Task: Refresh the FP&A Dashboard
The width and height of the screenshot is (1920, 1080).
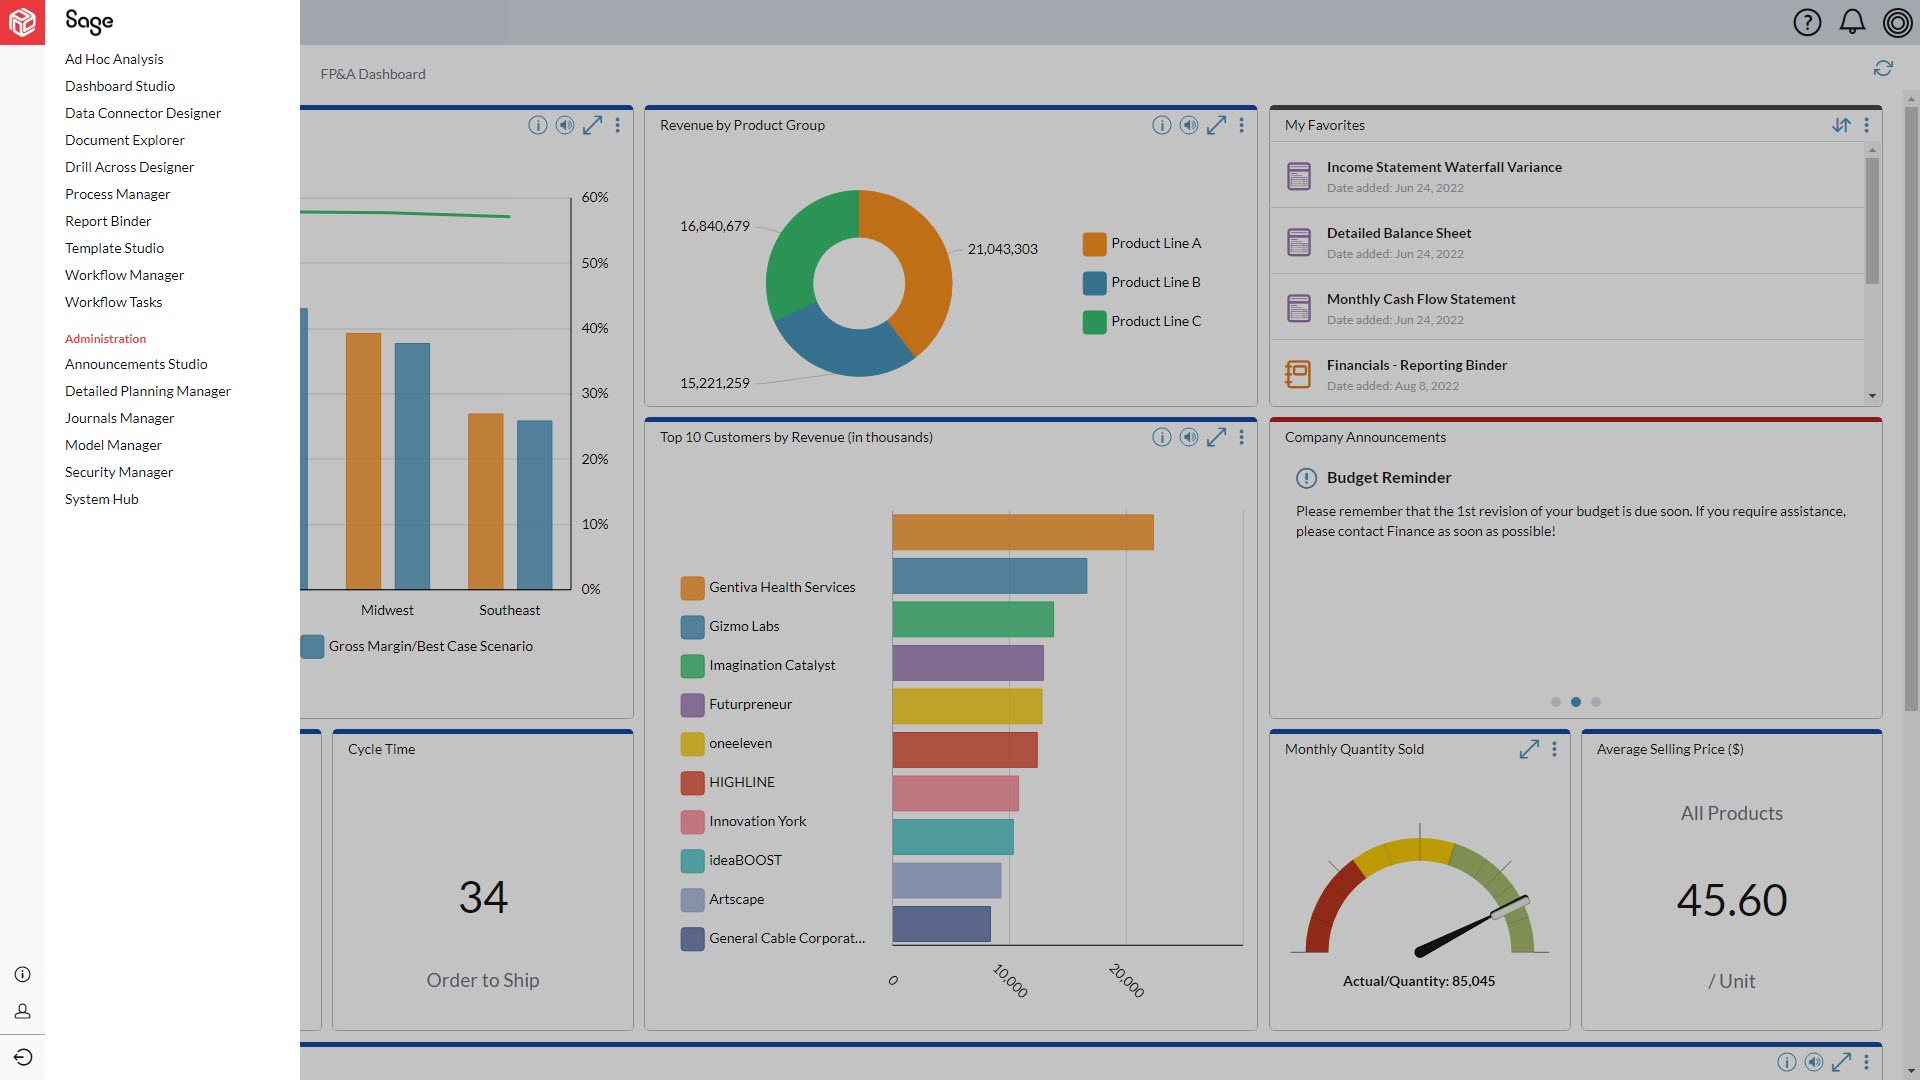Action: click(1883, 68)
